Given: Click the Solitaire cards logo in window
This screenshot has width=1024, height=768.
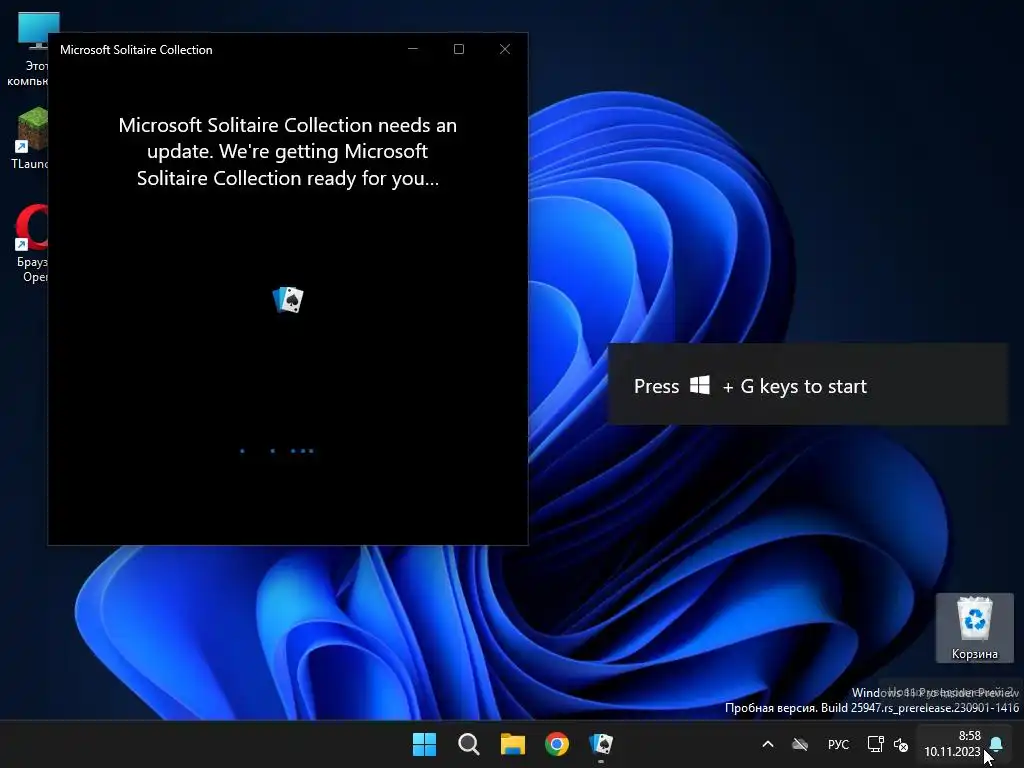Looking at the screenshot, I should pyautogui.click(x=288, y=300).
